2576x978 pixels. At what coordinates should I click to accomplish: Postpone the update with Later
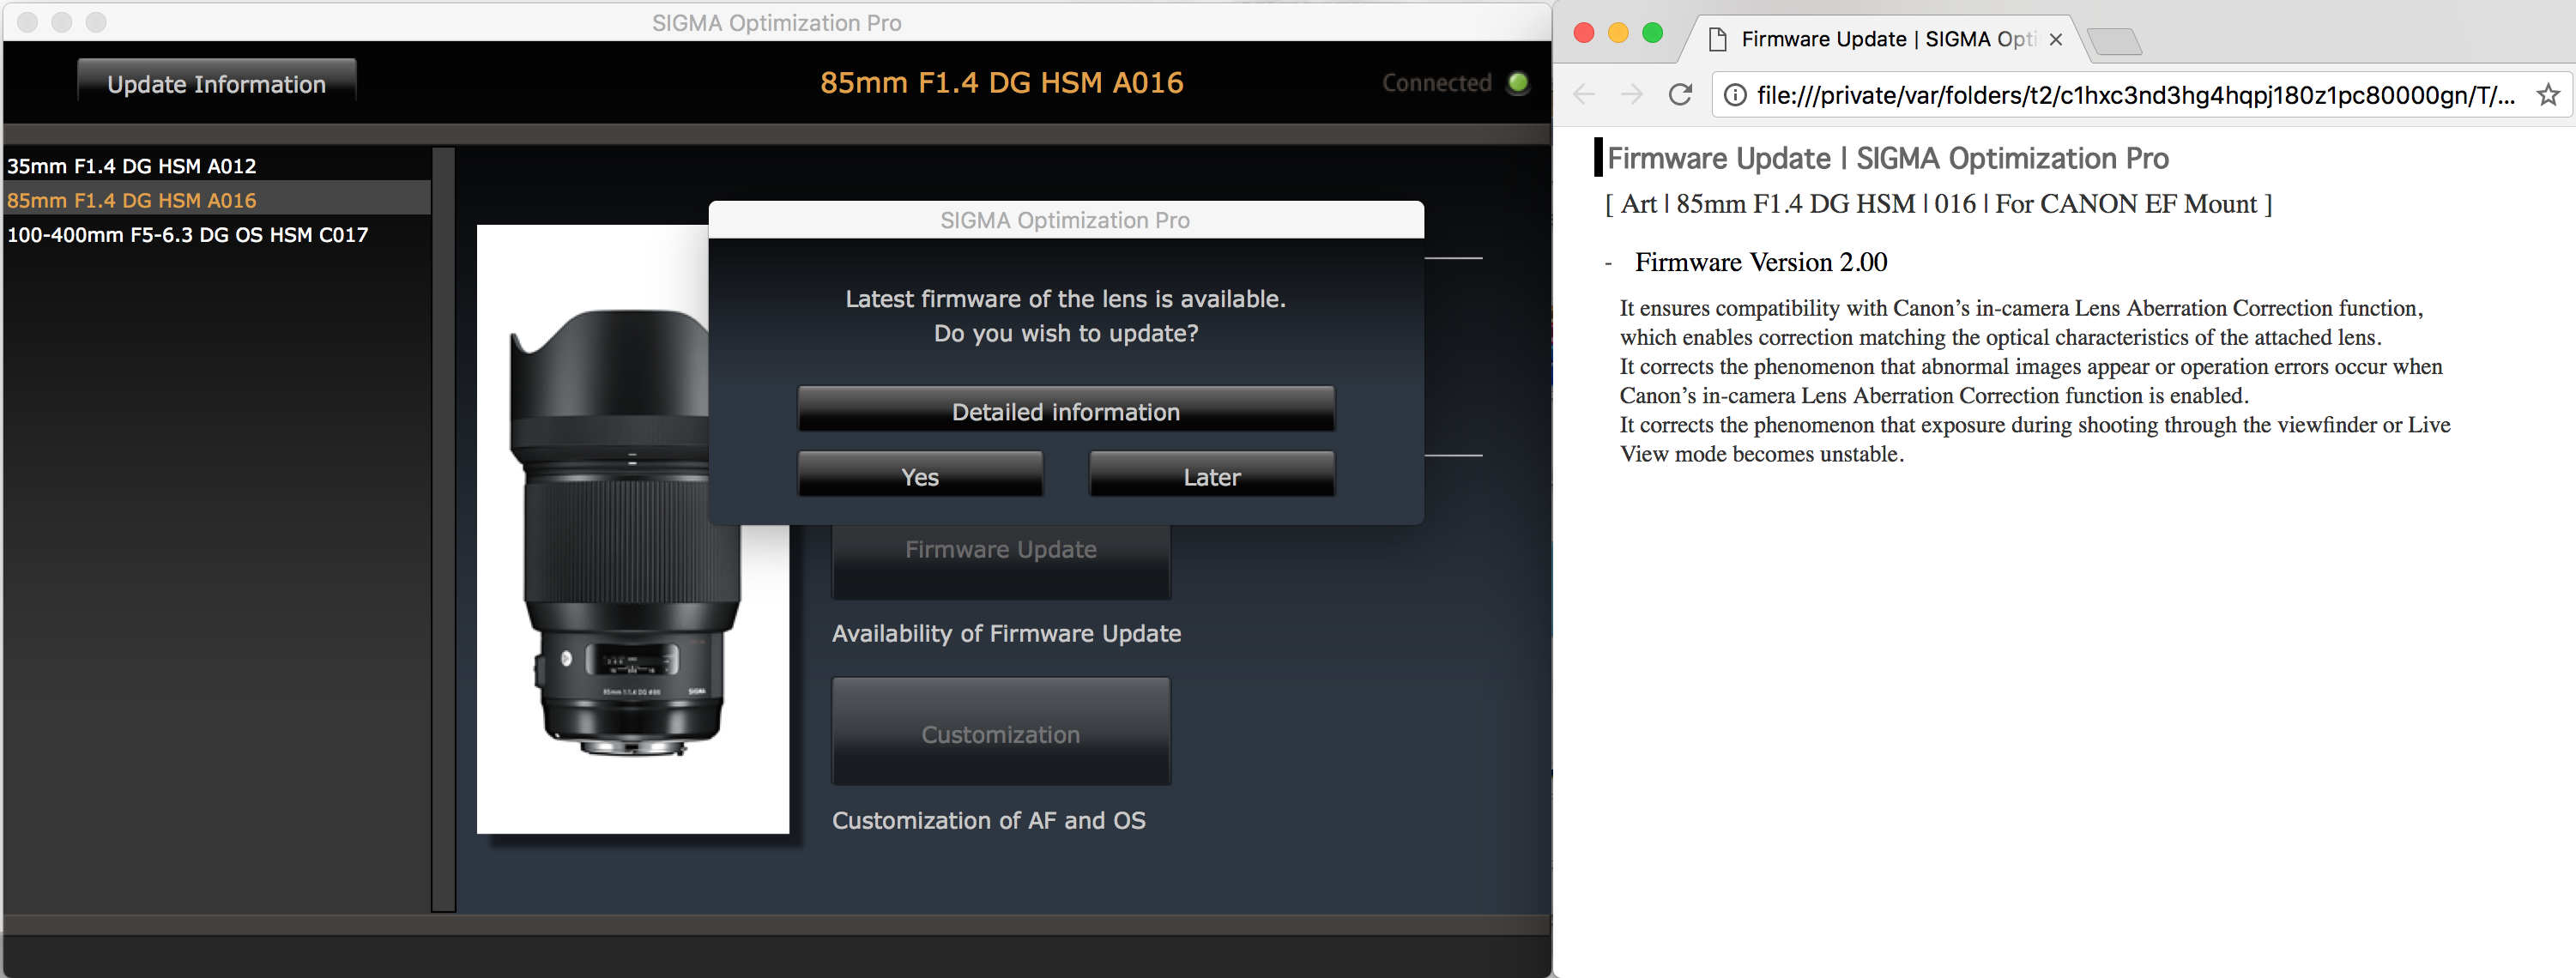coord(1212,476)
